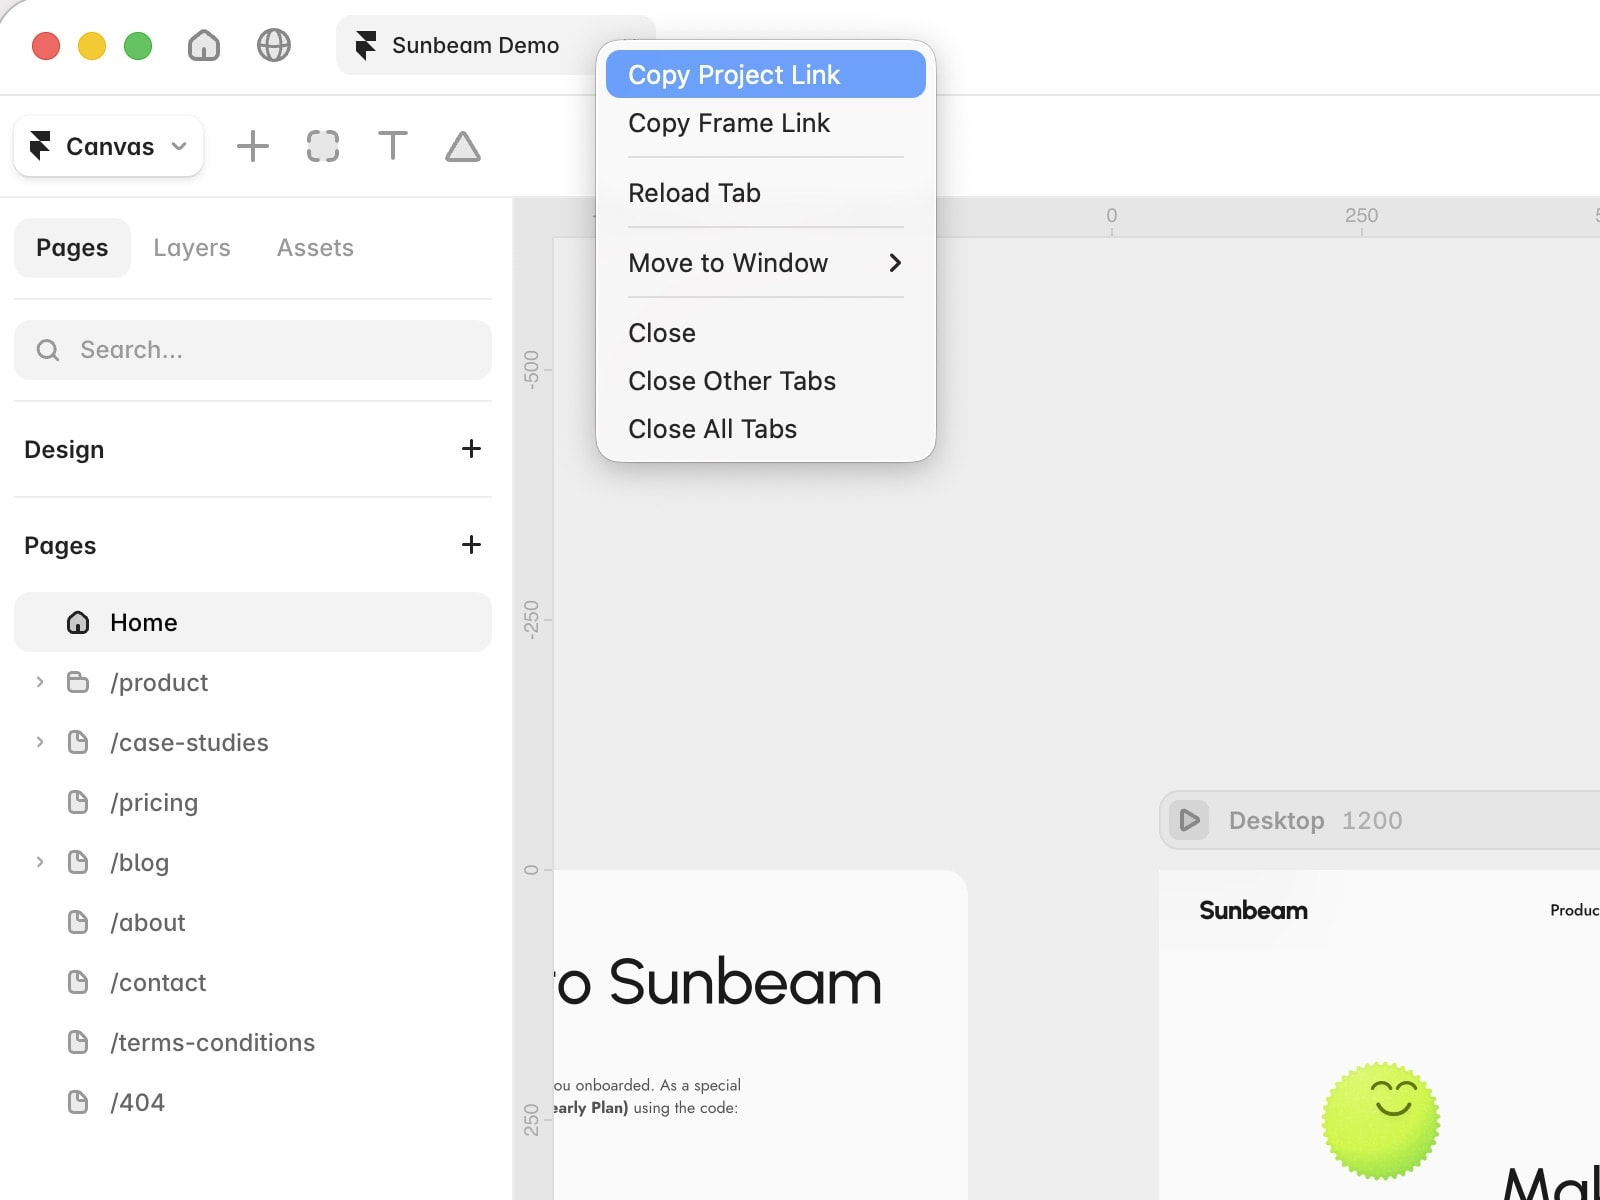The width and height of the screenshot is (1600, 1200).
Task: Open the home dashboard icon
Action: coord(204,45)
